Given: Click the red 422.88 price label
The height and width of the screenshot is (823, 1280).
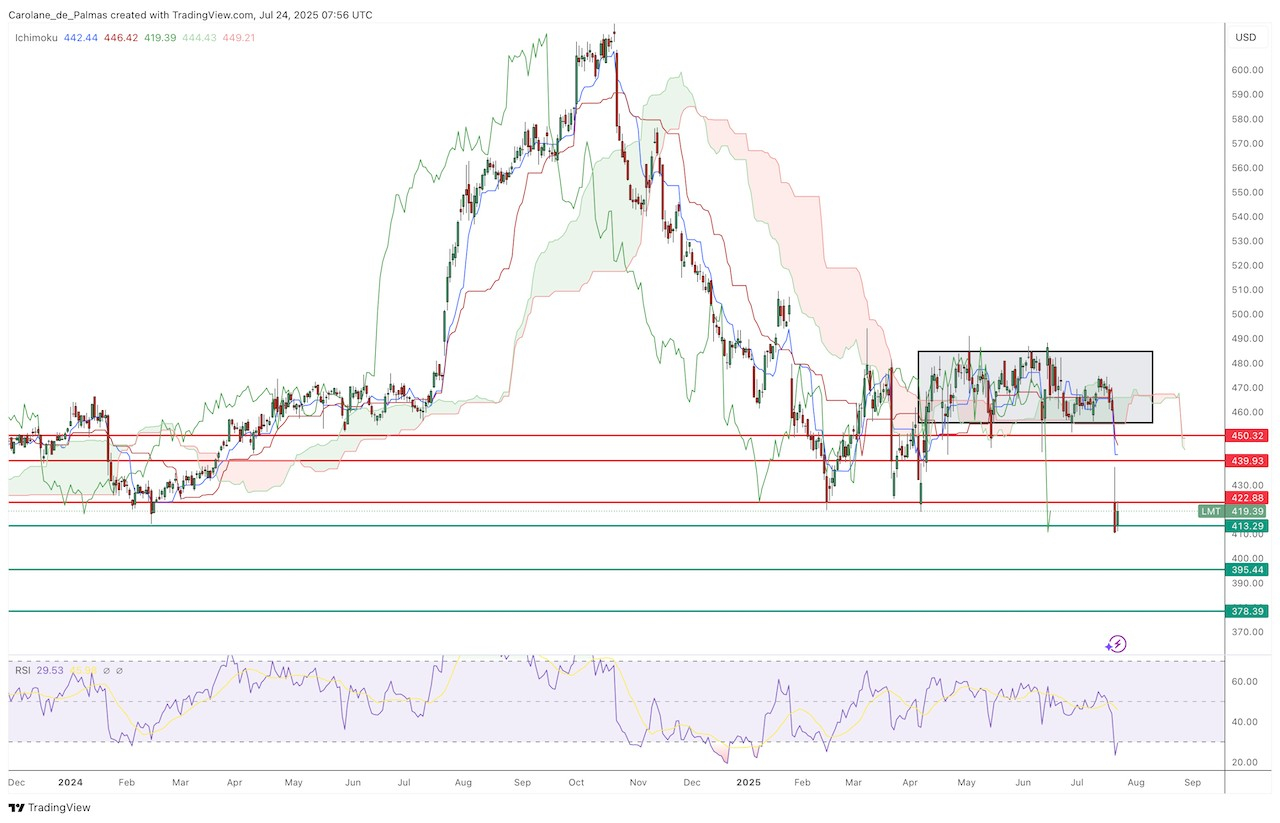Looking at the screenshot, I should click(1249, 498).
